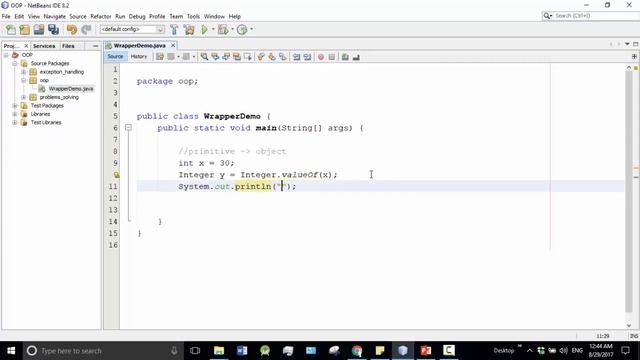Open the Window menu
The height and width of the screenshot is (360, 640).
coord(214,16)
